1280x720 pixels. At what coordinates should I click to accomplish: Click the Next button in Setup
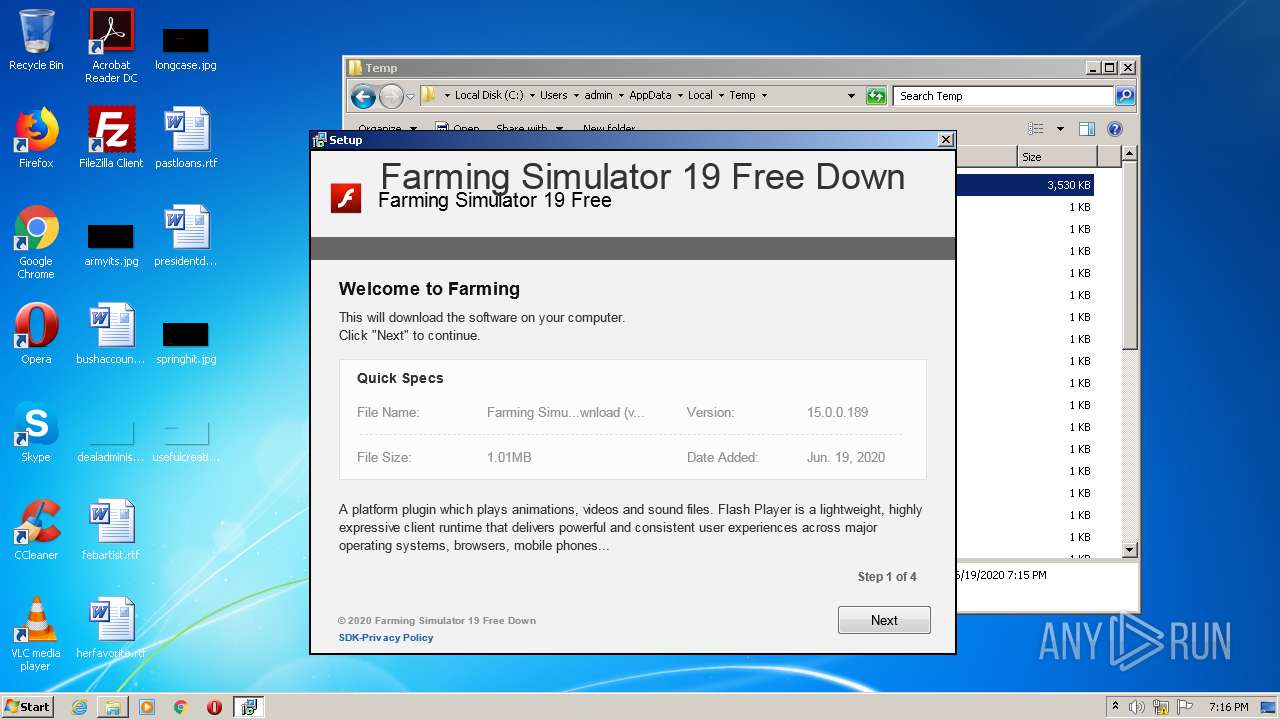tap(884, 620)
